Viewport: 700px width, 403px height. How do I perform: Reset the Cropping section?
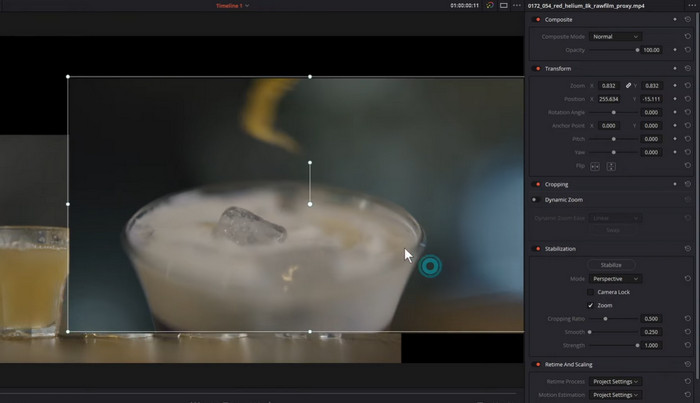pos(688,184)
